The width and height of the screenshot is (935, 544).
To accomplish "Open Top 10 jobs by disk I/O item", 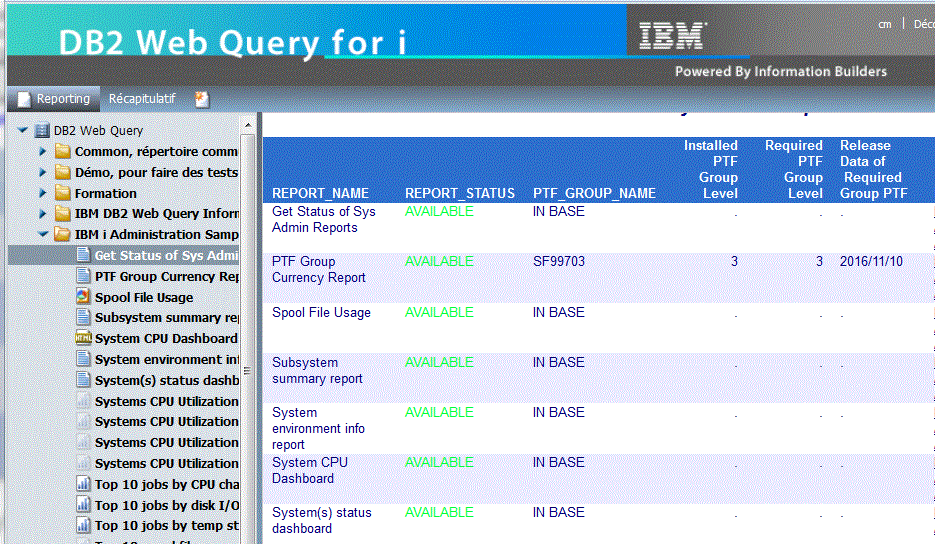I will [x=167, y=505].
